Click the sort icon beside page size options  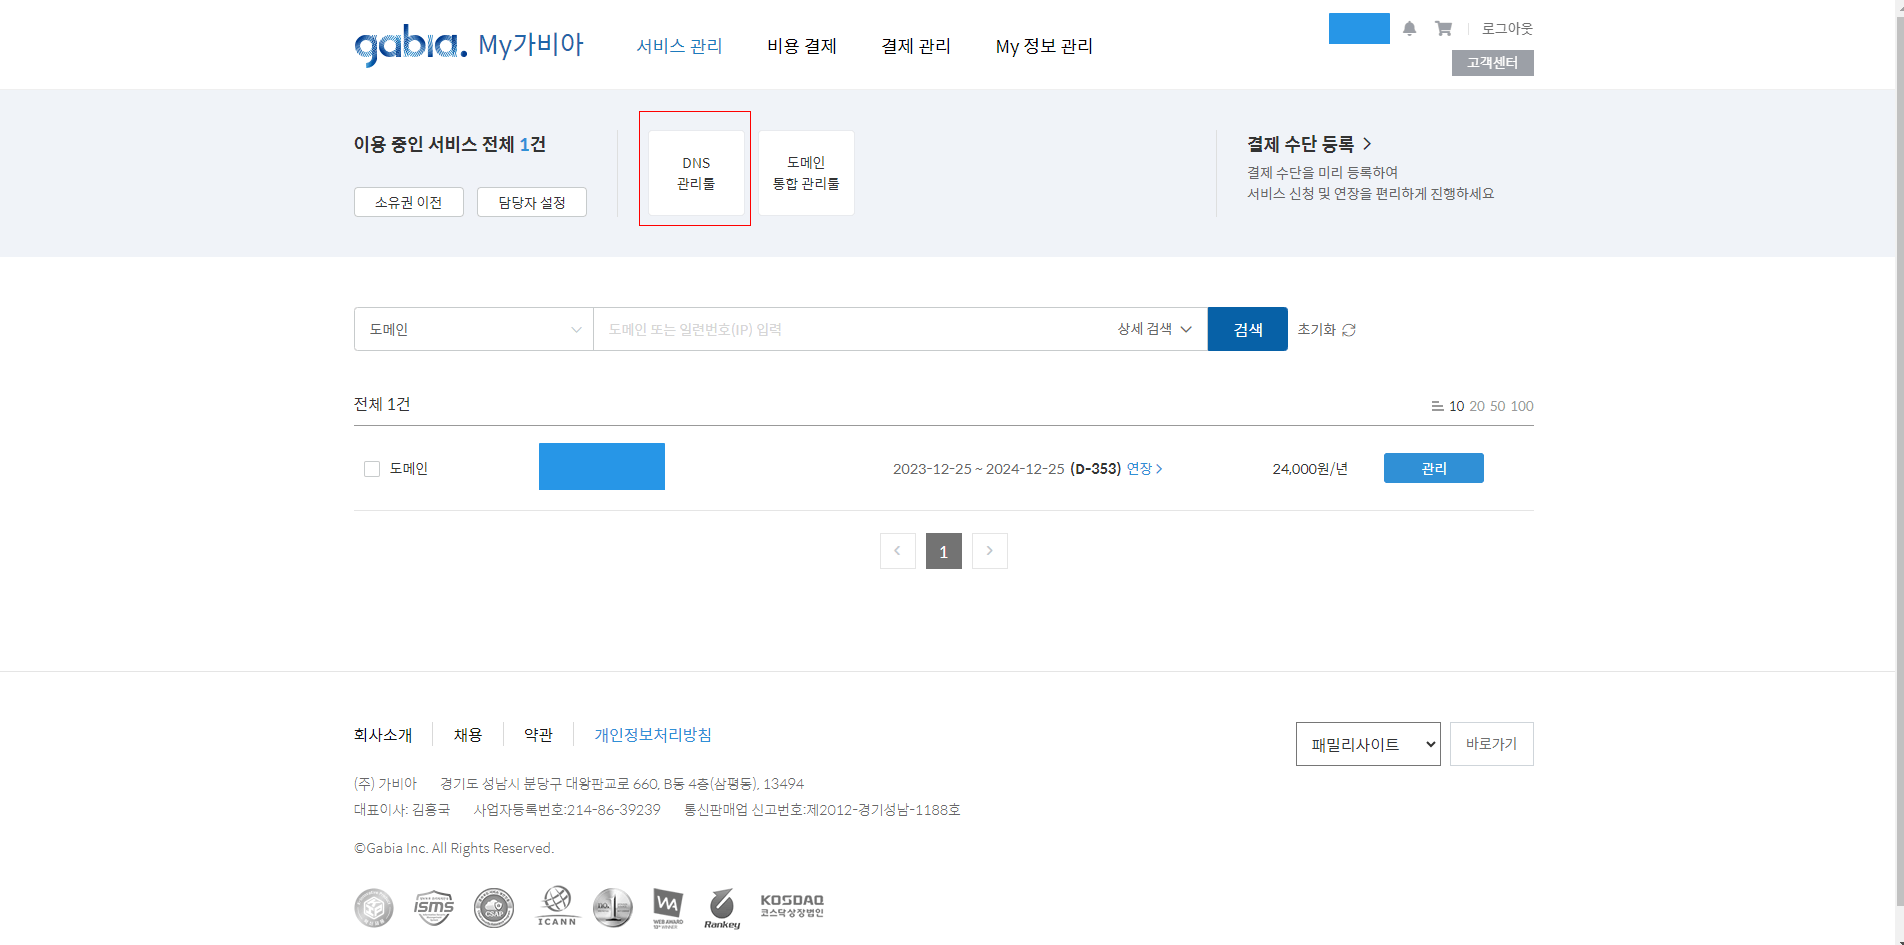1439,406
